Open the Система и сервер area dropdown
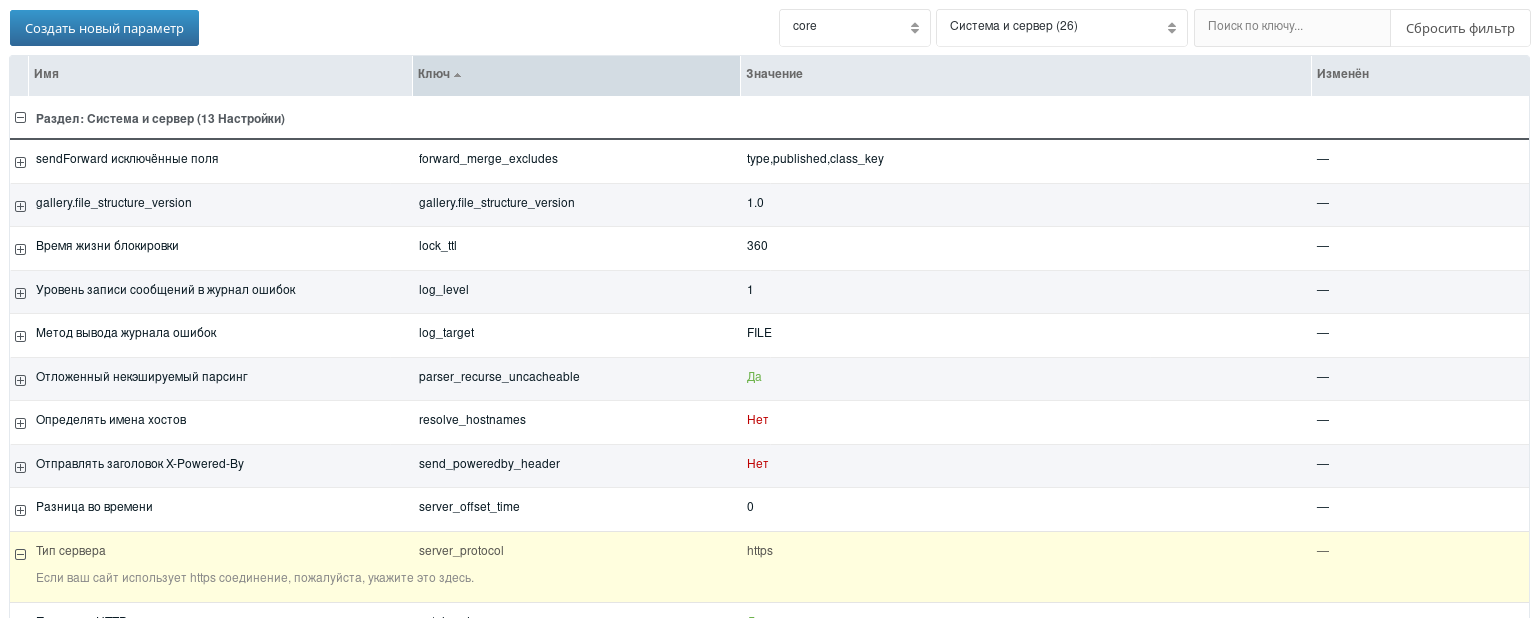Screen dimensions: 1533x618 (1061, 27)
